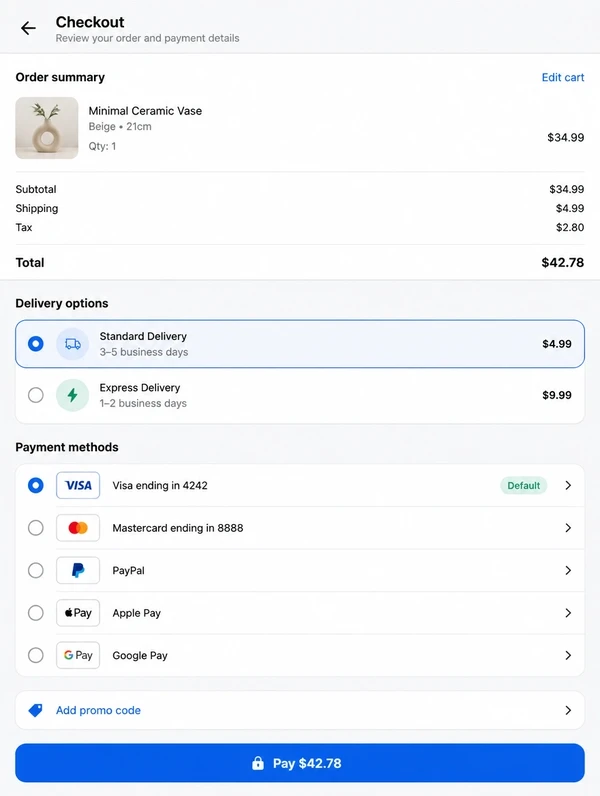Image resolution: width=600 pixels, height=796 pixels.
Task: Click the lock icon on Pay button
Action: 258,763
